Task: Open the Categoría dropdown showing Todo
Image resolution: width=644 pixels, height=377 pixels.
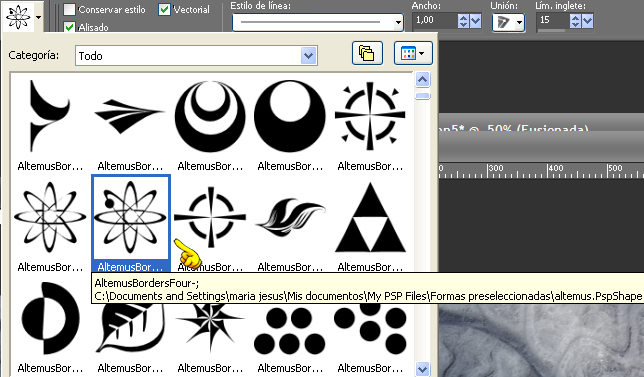Action: (196, 55)
